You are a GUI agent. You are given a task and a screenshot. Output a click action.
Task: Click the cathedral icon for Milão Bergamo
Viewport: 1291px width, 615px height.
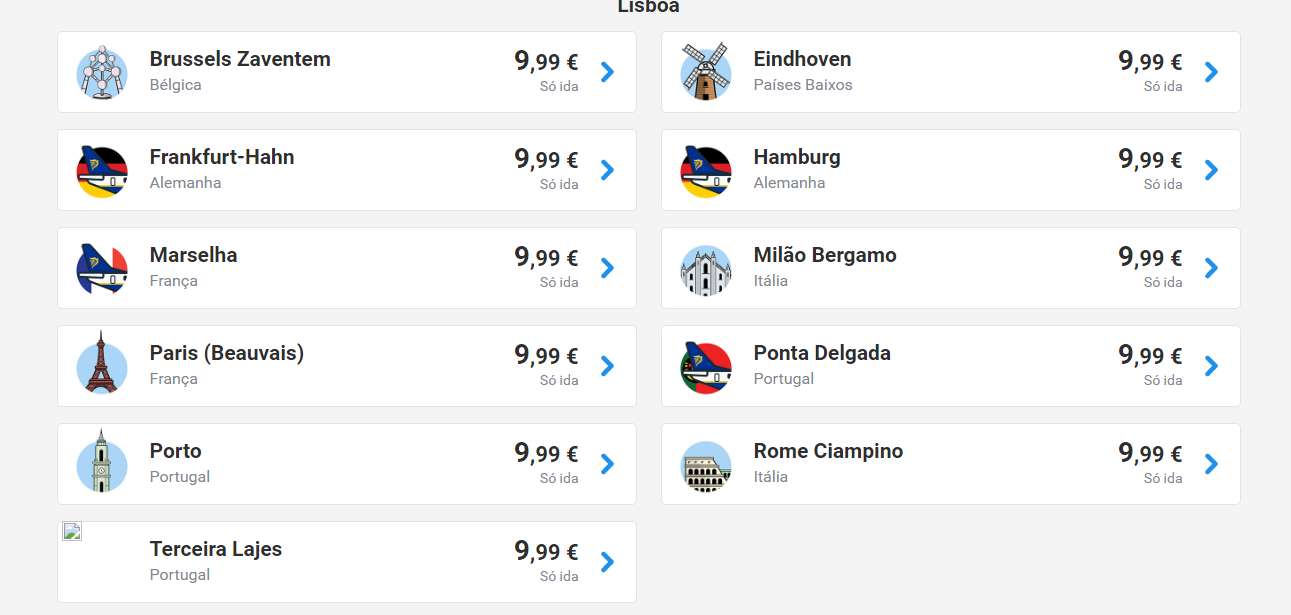[705, 269]
